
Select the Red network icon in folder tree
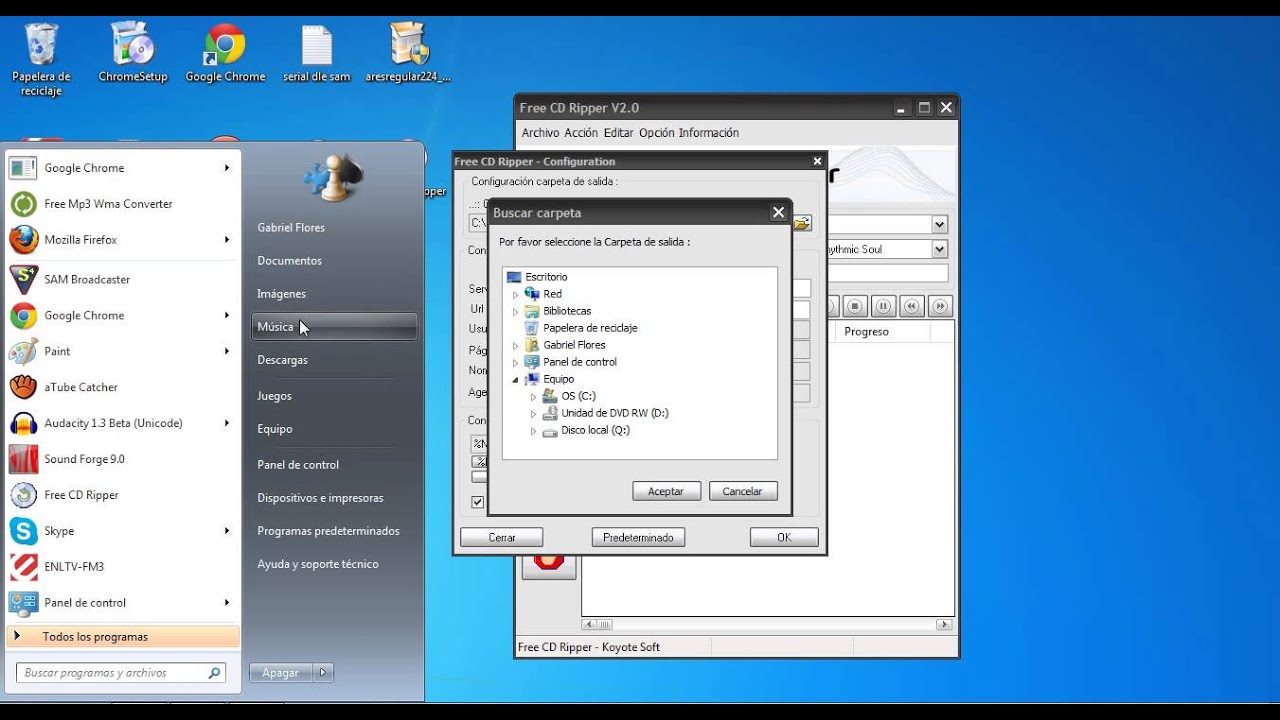tap(532, 294)
